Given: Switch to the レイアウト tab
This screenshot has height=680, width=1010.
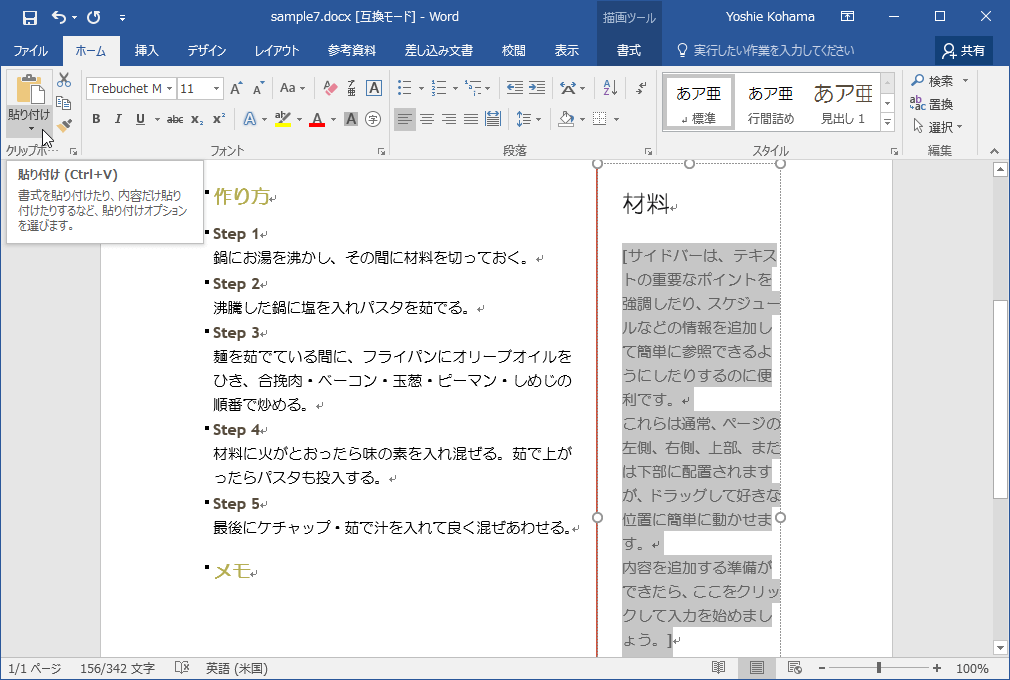Looking at the screenshot, I should [x=277, y=50].
